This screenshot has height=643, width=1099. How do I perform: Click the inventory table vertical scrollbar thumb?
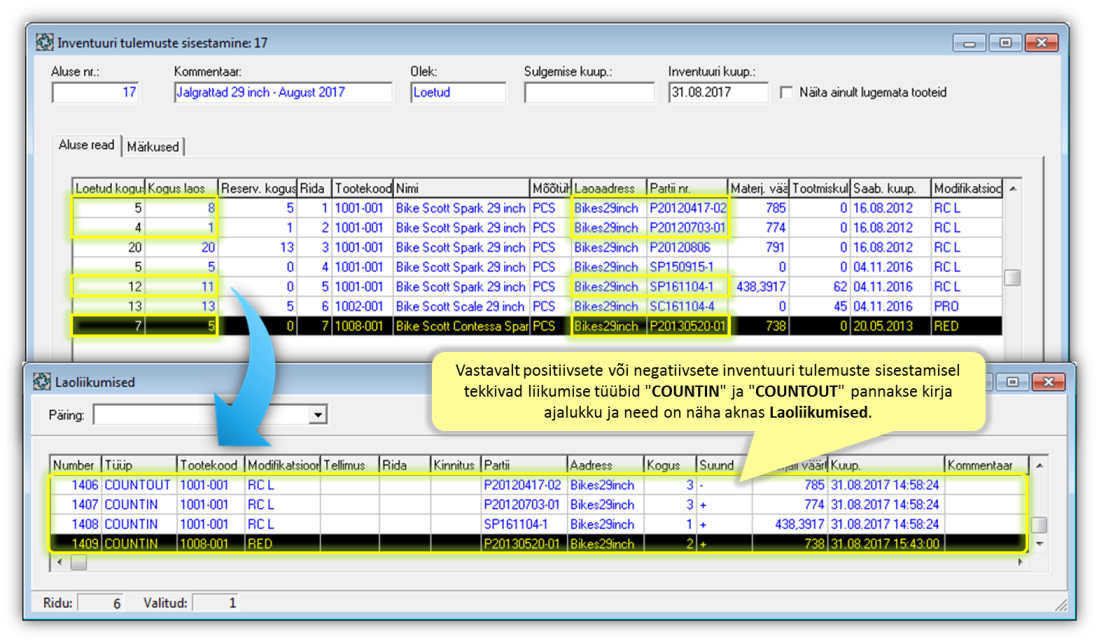[x=1012, y=278]
